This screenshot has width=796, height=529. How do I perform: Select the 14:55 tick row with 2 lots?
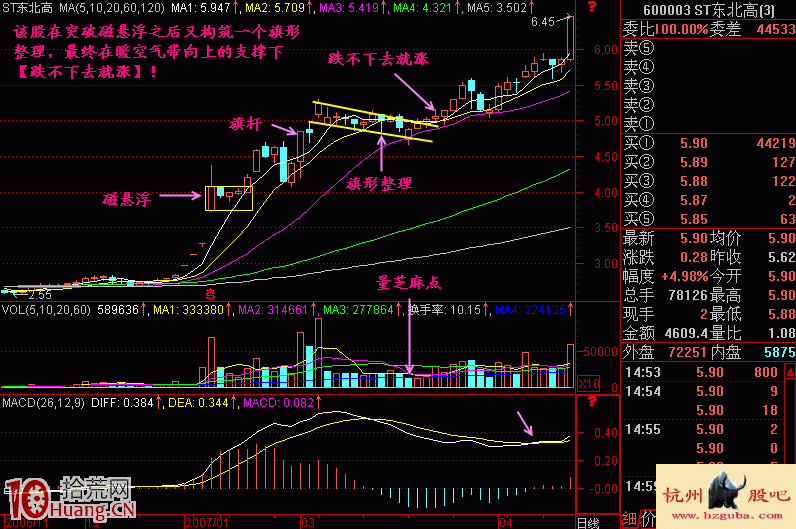point(703,429)
